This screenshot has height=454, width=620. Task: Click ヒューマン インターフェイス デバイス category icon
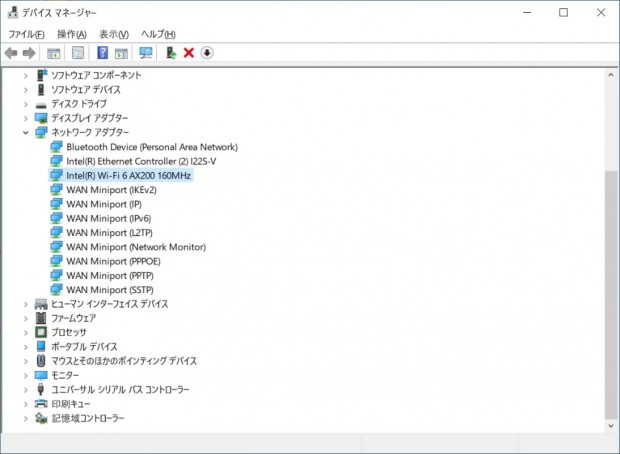pos(41,304)
